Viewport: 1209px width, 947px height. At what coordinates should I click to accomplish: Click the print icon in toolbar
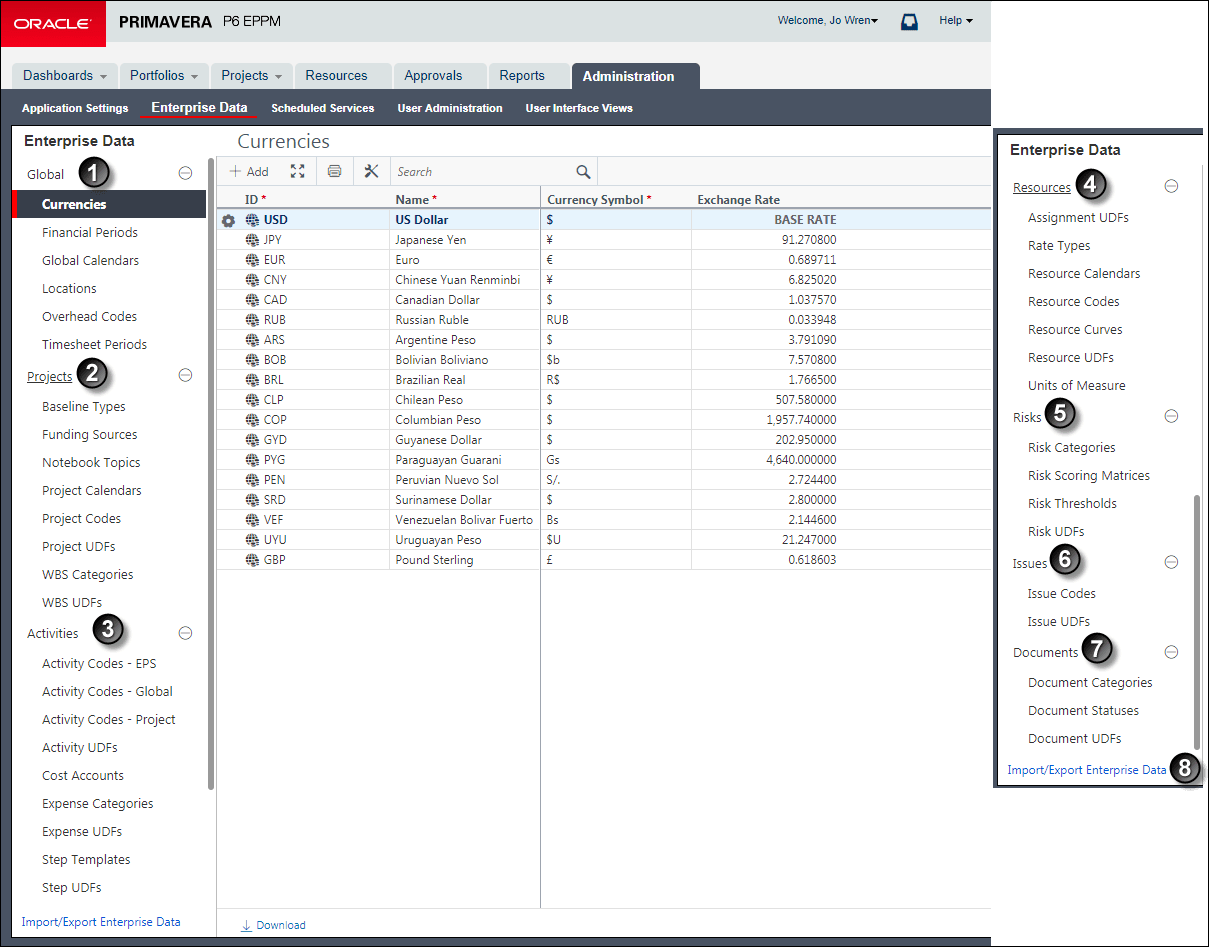pyautogui.click(x=334, y=171)
